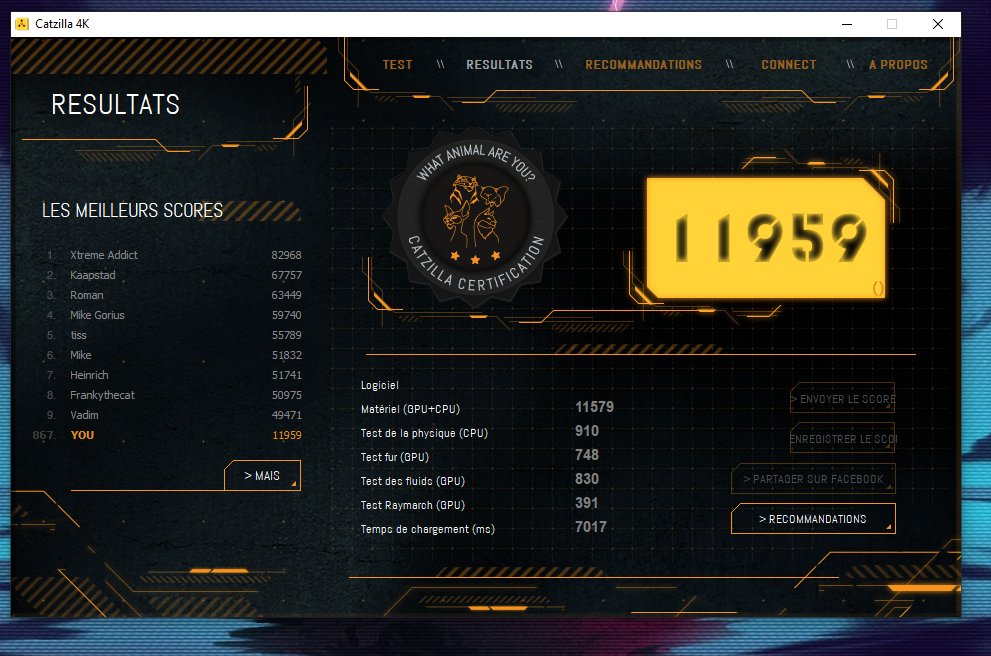
Task: Open the CONNECT tab
Action: click(789, 64)
